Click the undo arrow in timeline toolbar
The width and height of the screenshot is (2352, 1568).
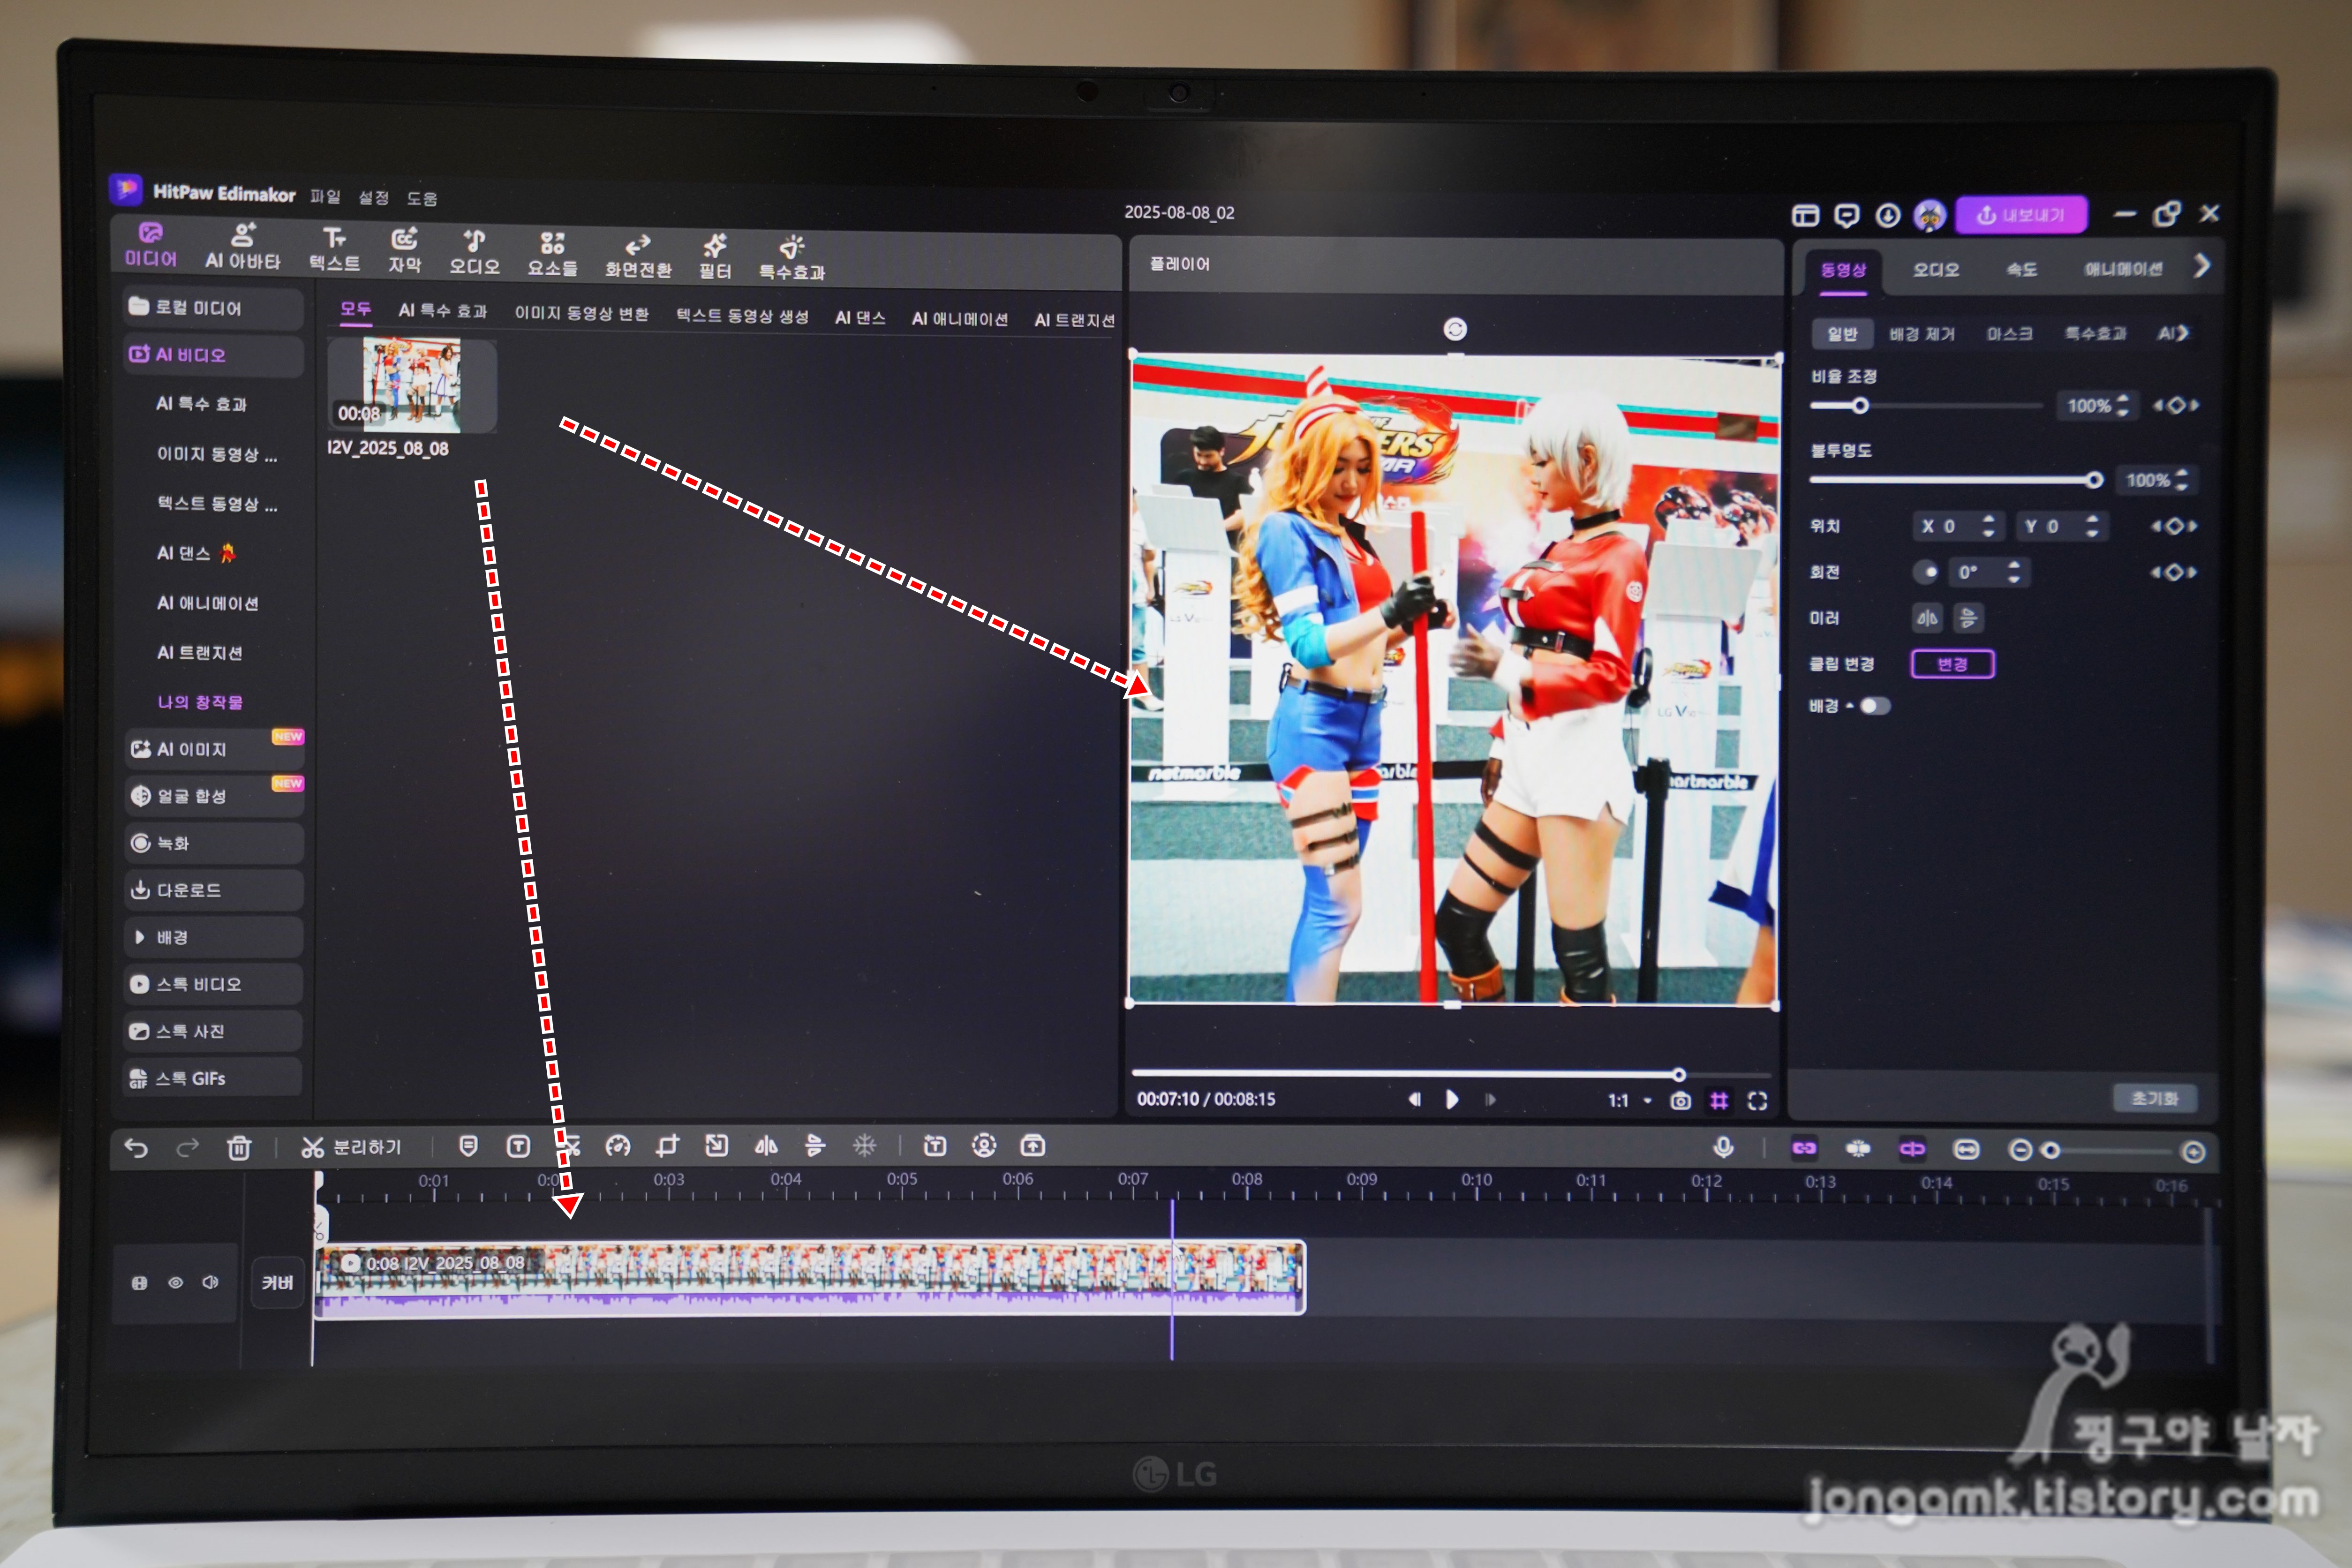pyautogui.click(x=136, y=1148)
